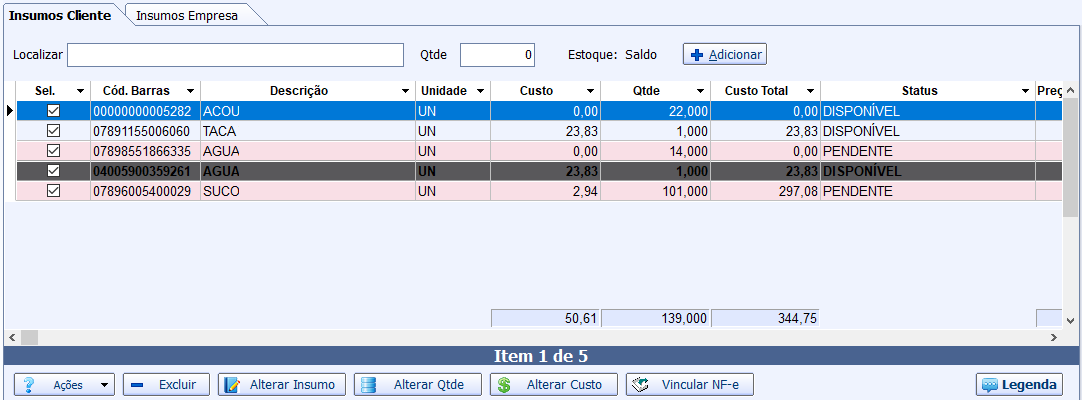
Task: Click the Vincular NF-e icon
Action: click(641, 385)
